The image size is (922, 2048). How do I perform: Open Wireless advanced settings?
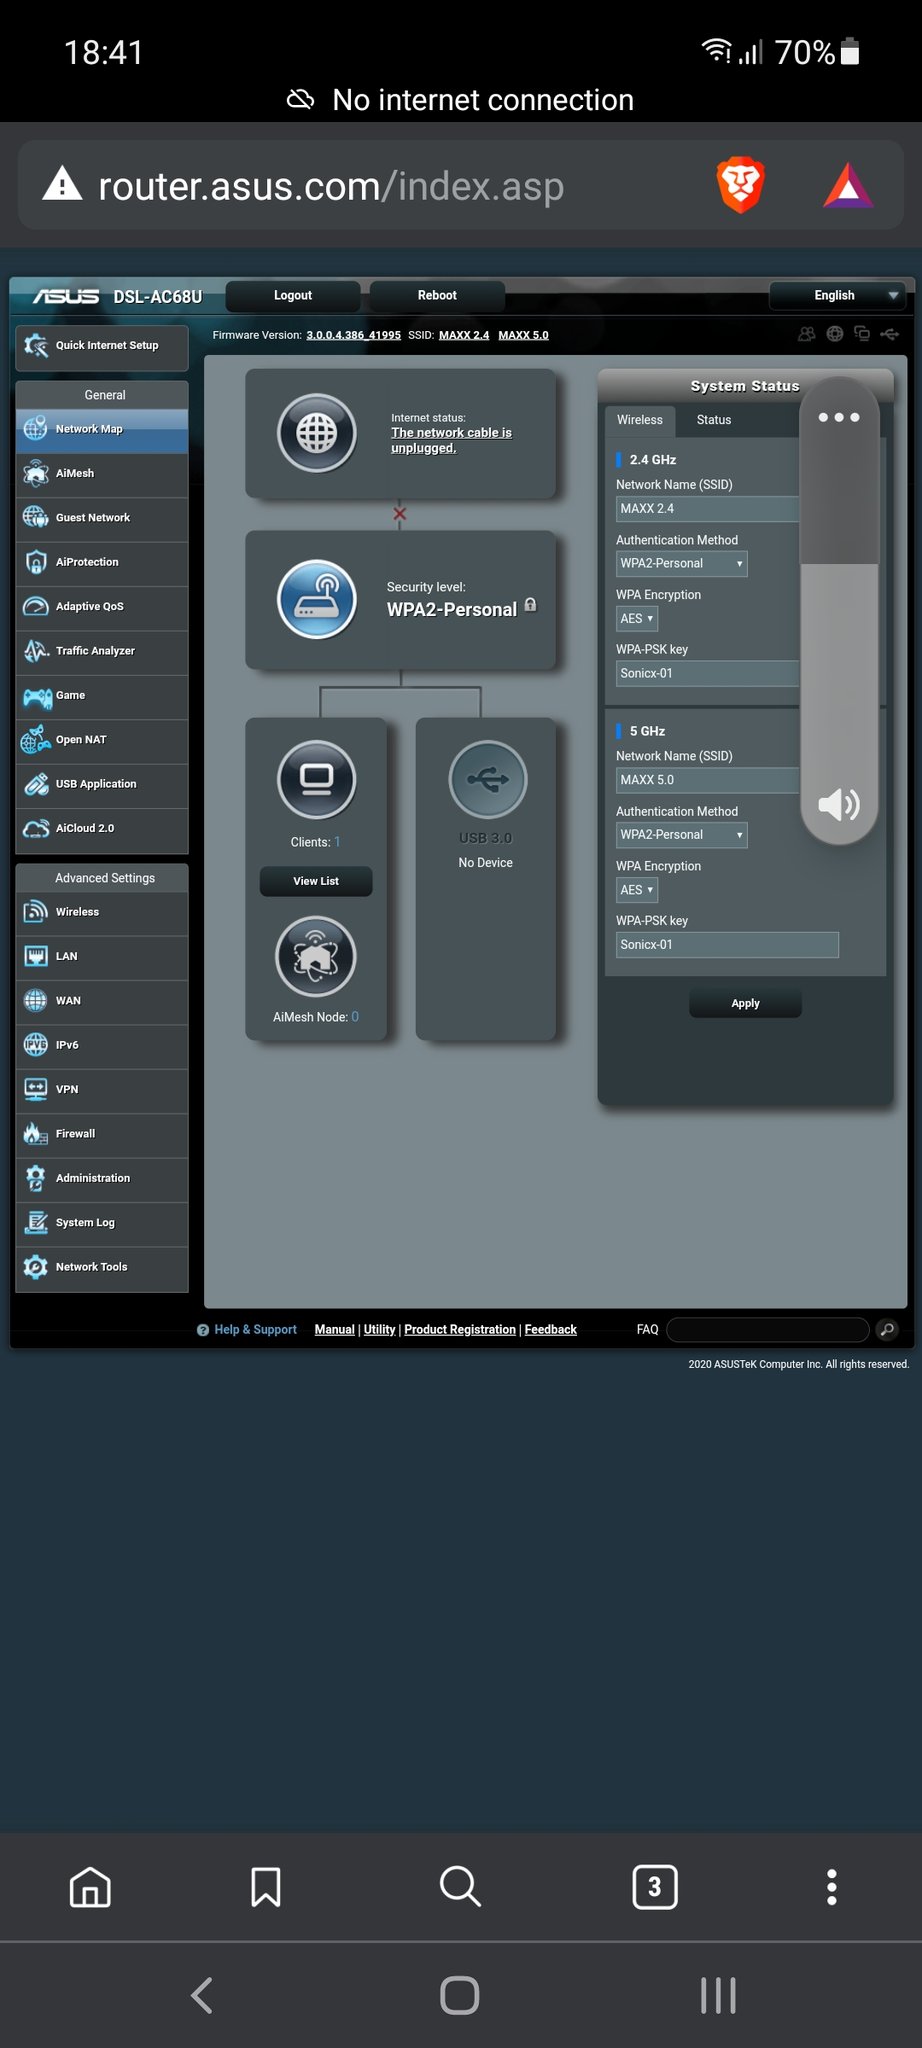pos(102,912)
